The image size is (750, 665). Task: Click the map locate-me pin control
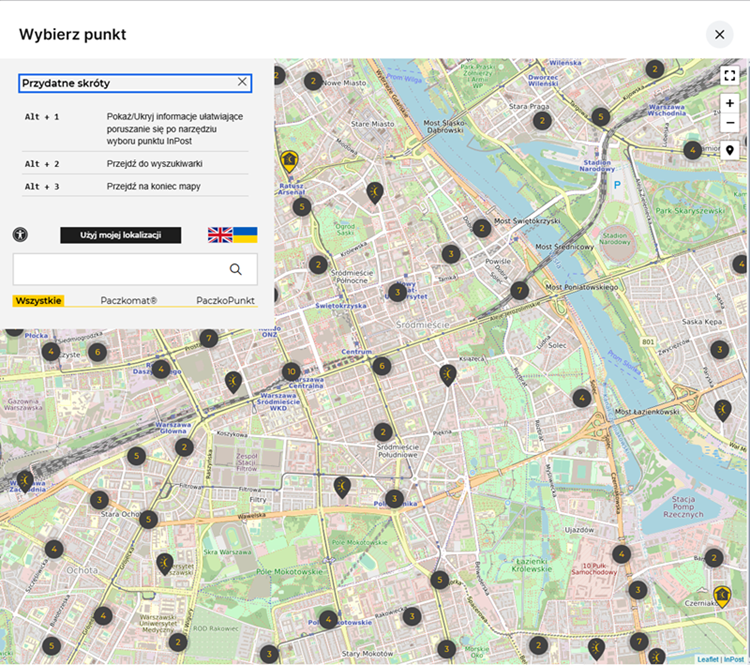[730, 150]
